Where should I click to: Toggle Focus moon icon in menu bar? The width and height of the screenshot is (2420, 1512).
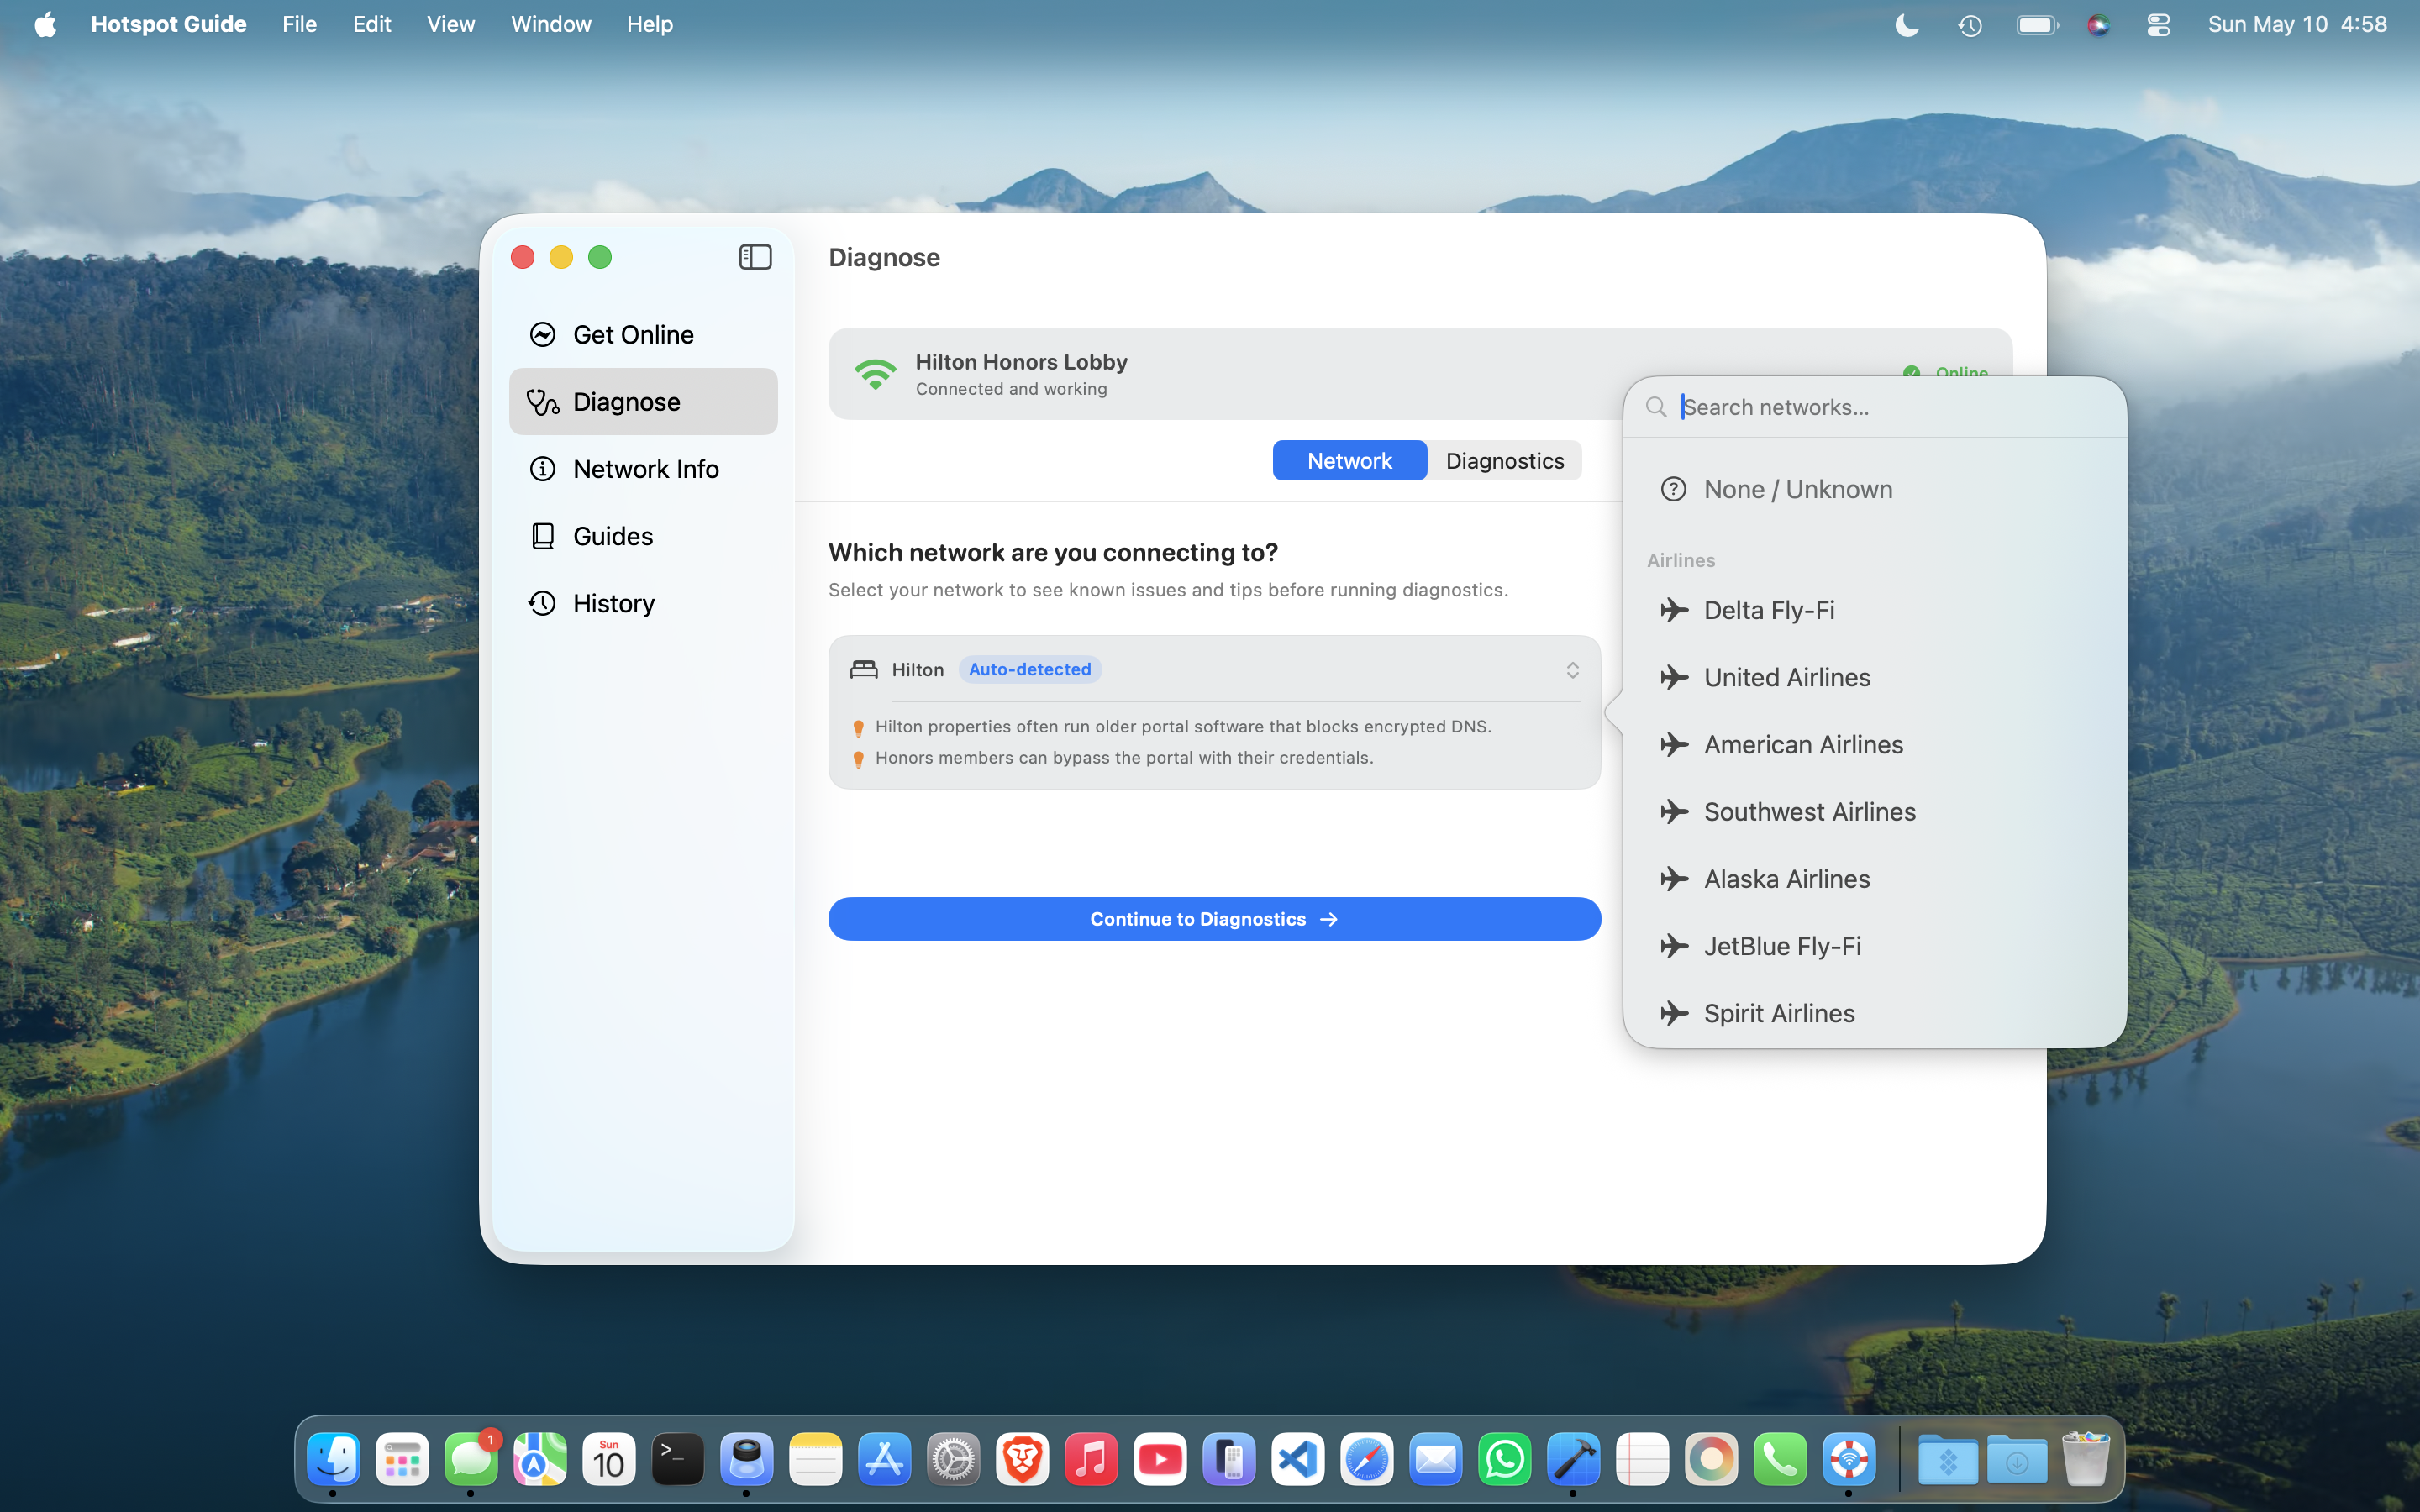coord(1907,25)
